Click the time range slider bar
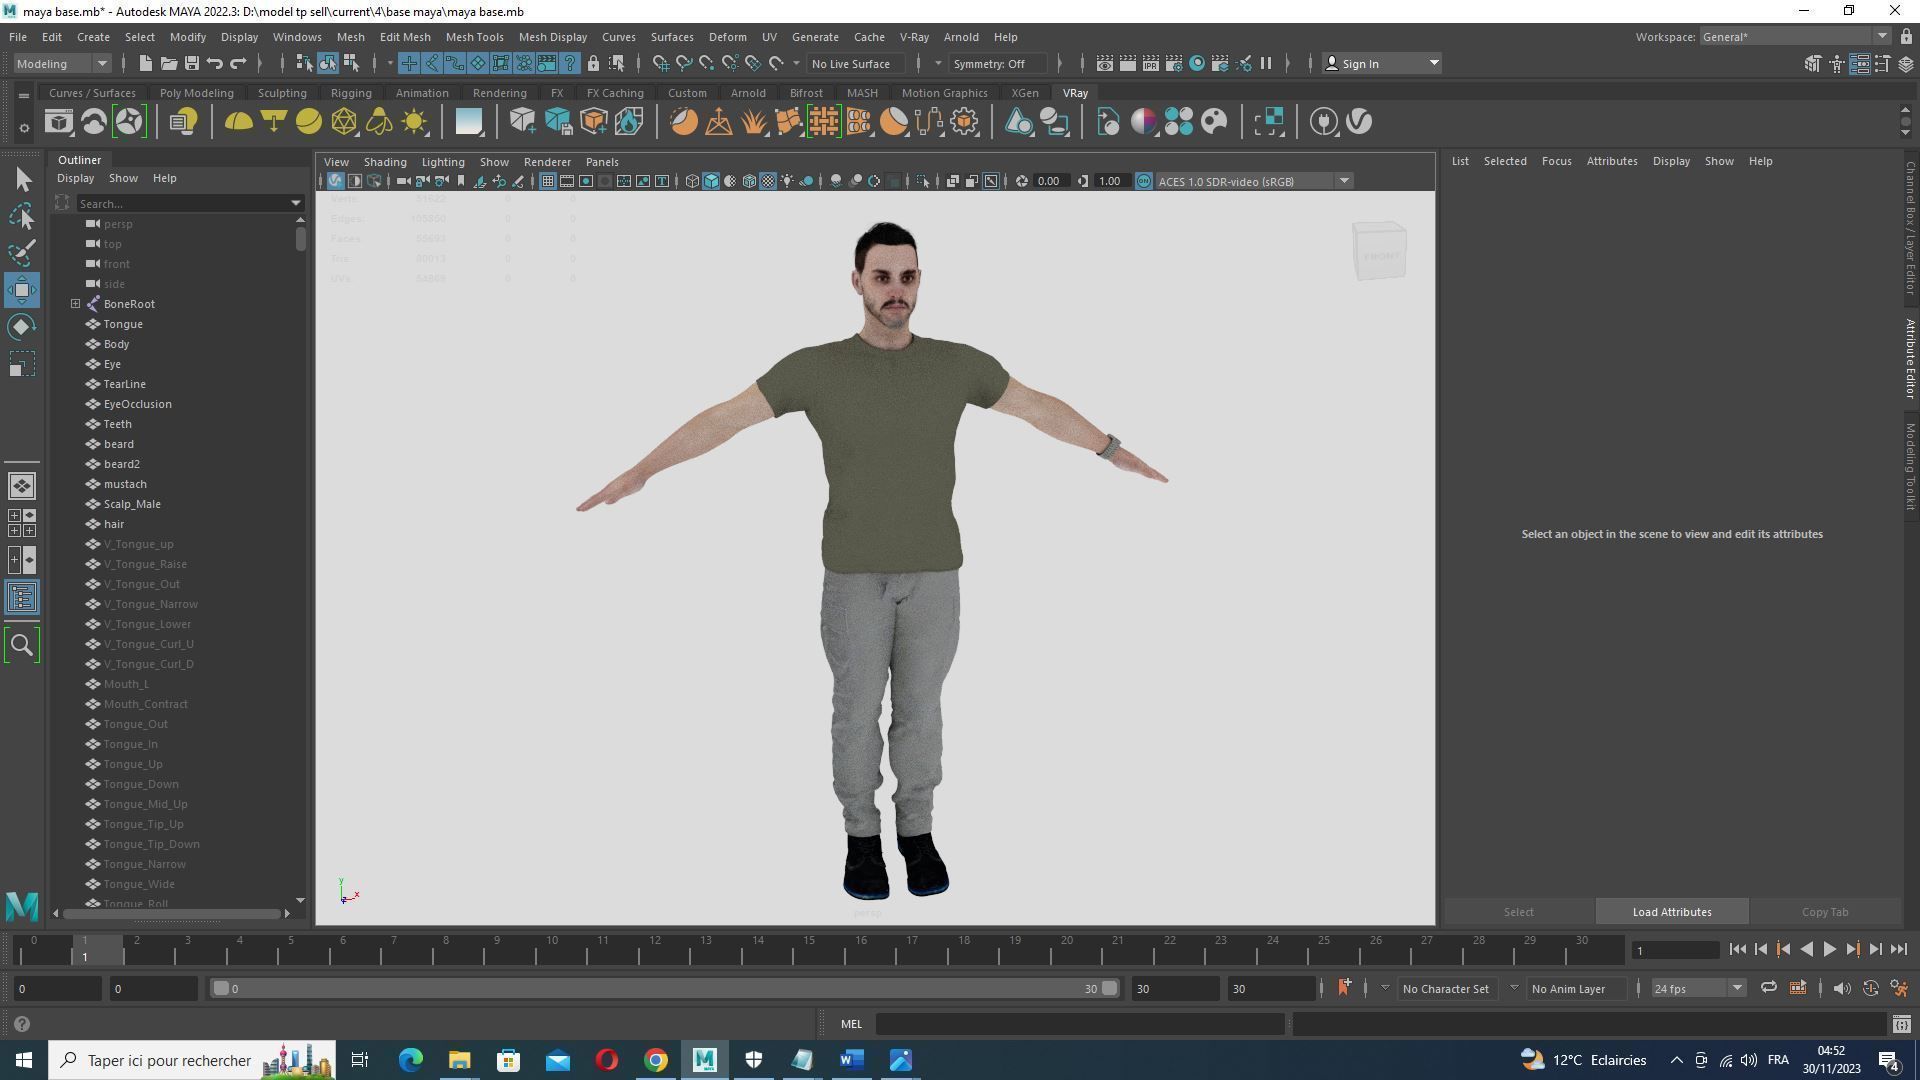 [x=664, y=988]
